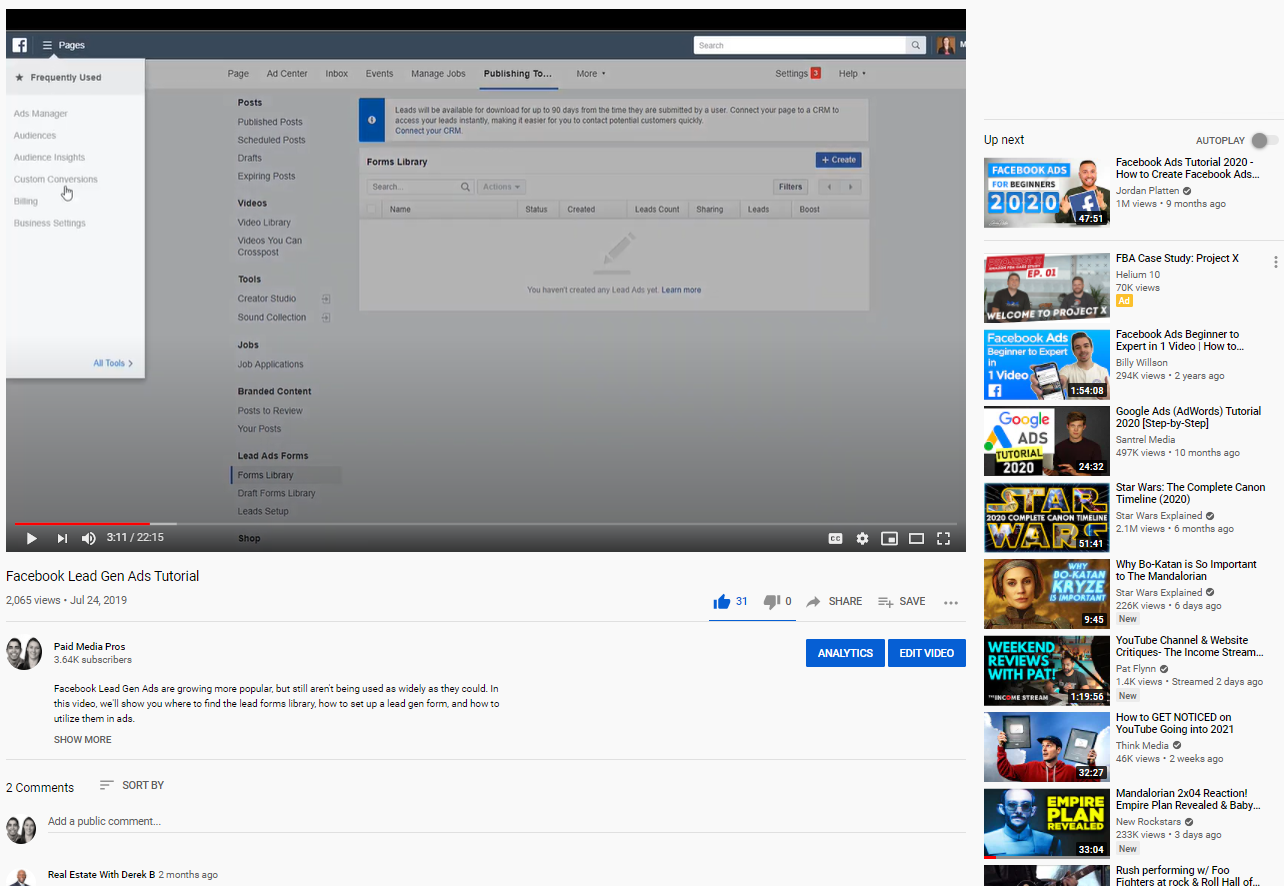Open the Sort By comments dropdown
1284x886 pixels.
tap(132, 785)
